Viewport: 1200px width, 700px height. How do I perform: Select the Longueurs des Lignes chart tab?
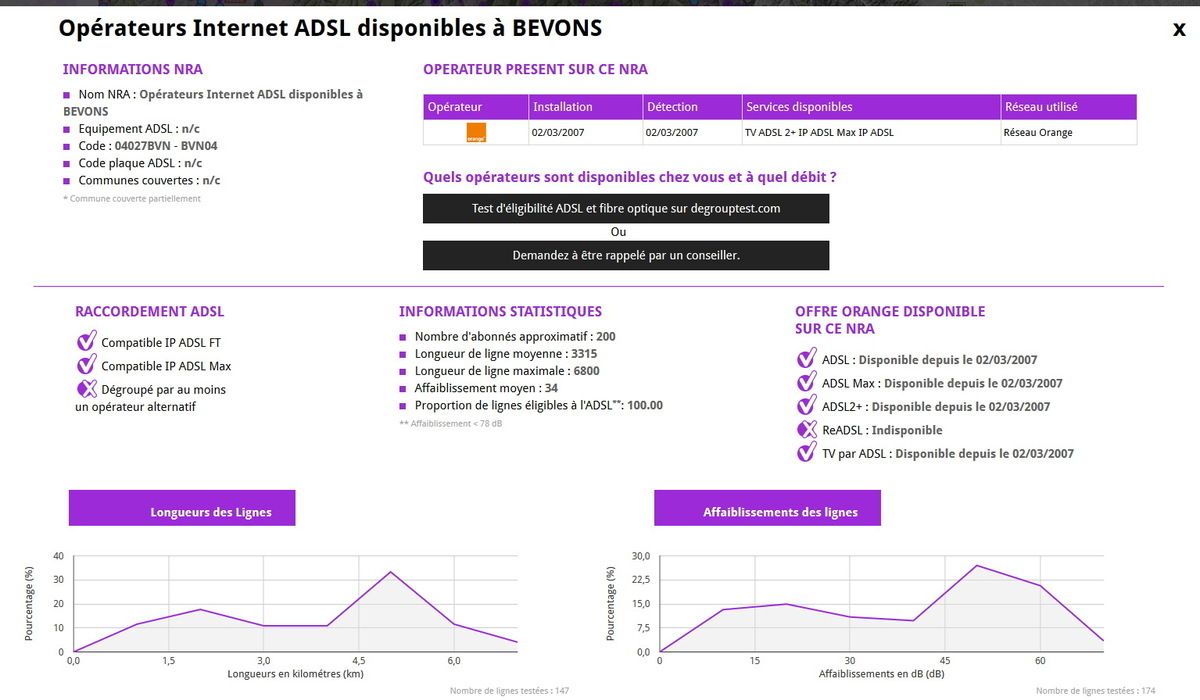(x=182, y=508)
